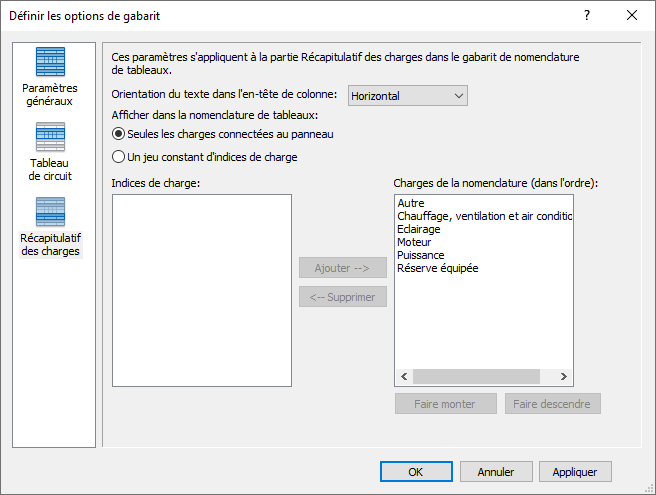The width and height of the screenshot is (656, 495).
Task: Click the Ajouter --> button
Action: pyautogui.click(x=342, y=268)
